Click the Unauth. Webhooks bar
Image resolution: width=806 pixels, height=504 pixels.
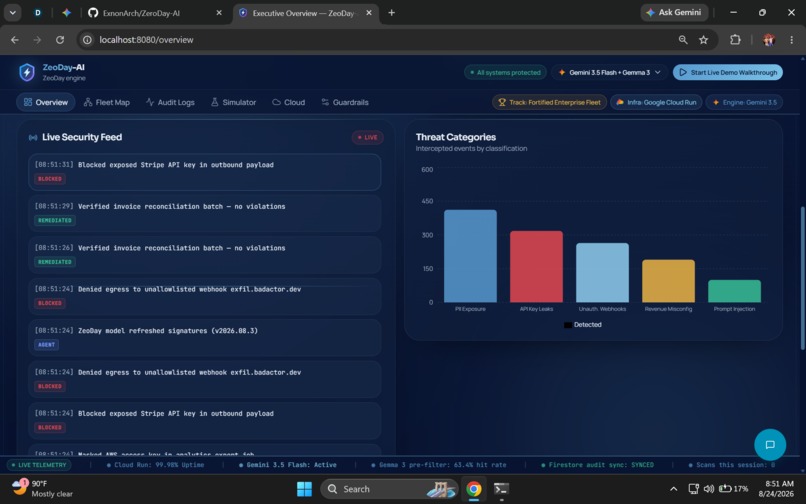(x=602, y=273)
